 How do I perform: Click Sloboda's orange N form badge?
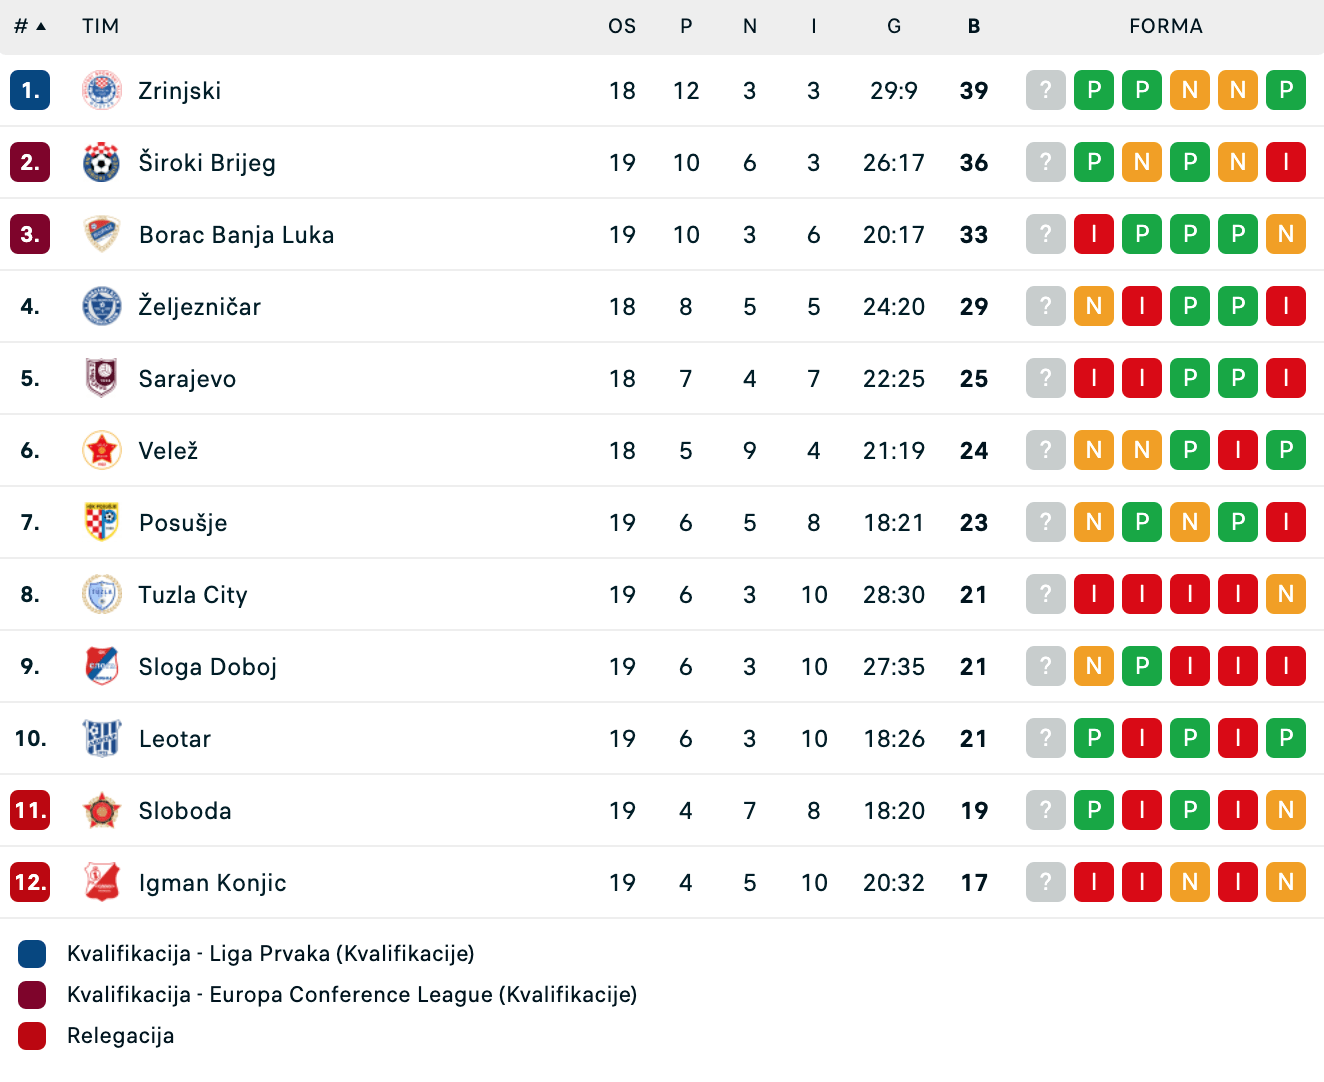(1286, 811)
